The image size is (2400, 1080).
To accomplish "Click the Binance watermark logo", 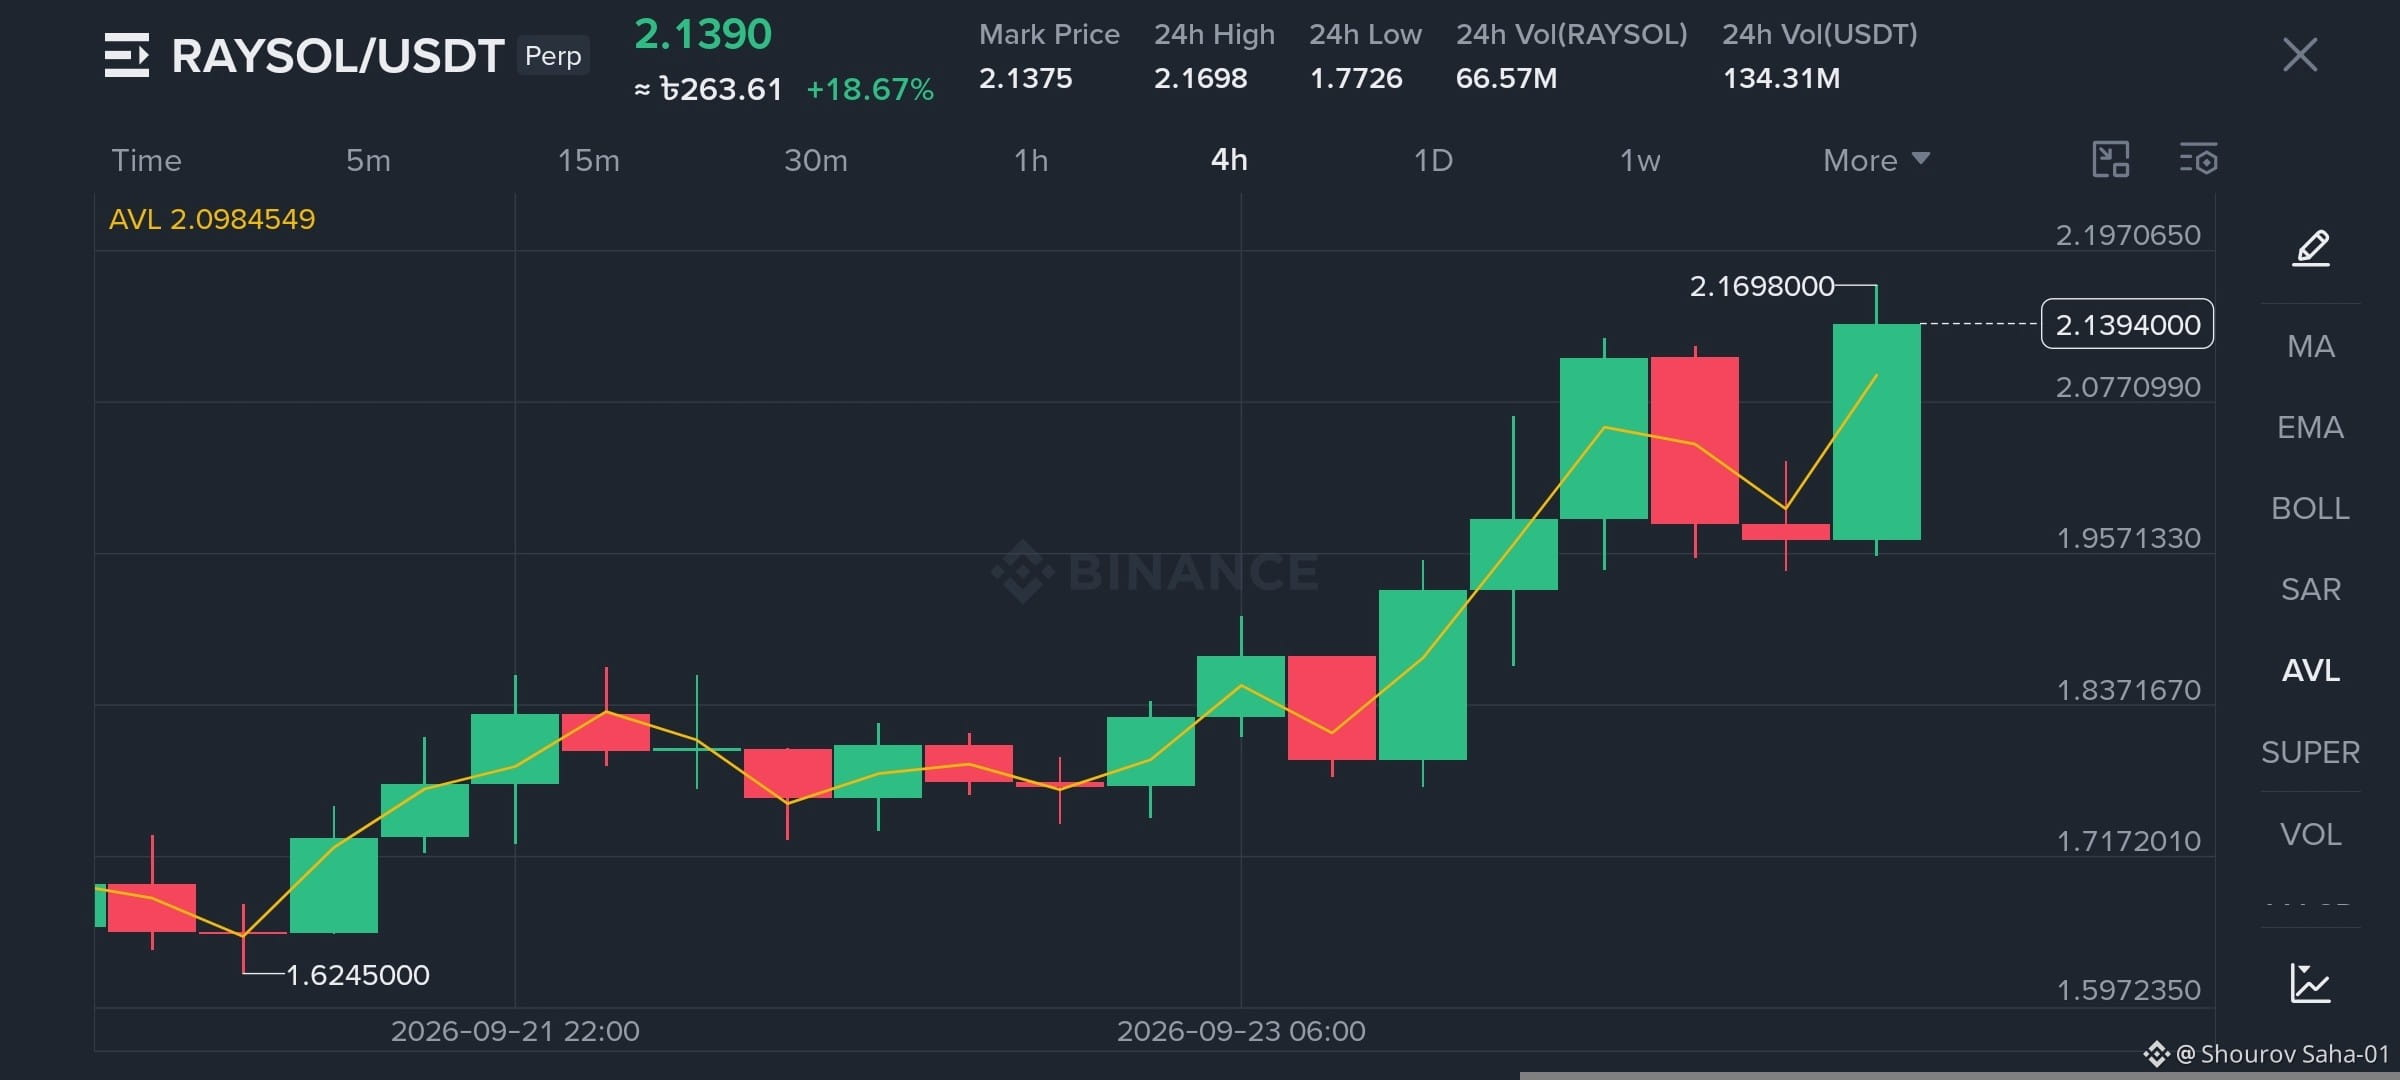I will (x=1154, y=572).
